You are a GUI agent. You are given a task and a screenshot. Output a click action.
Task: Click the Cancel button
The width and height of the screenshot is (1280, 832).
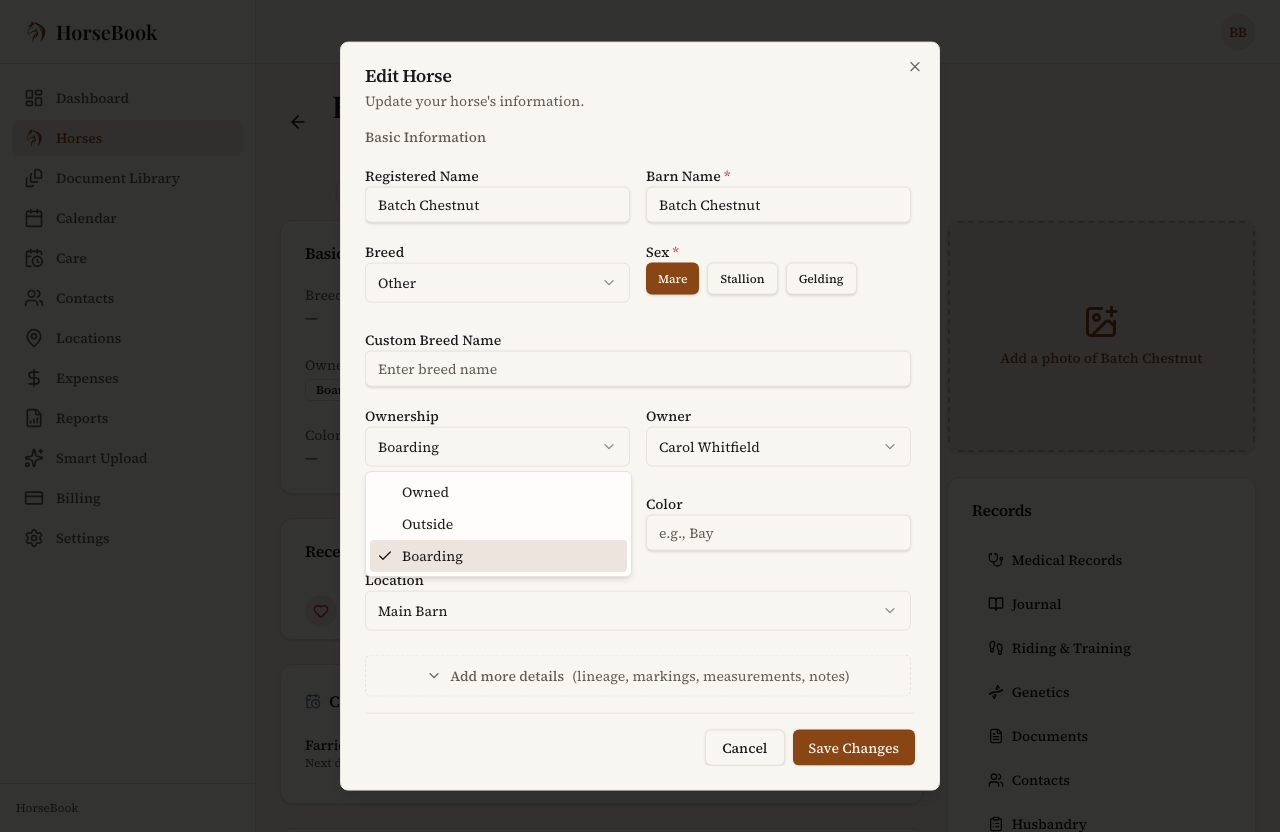(745, 748)
